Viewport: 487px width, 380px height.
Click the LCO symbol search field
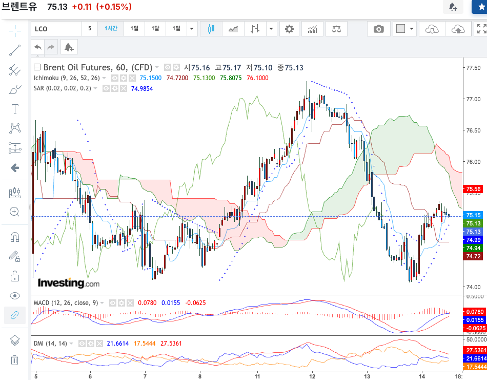tap(56, 29)
